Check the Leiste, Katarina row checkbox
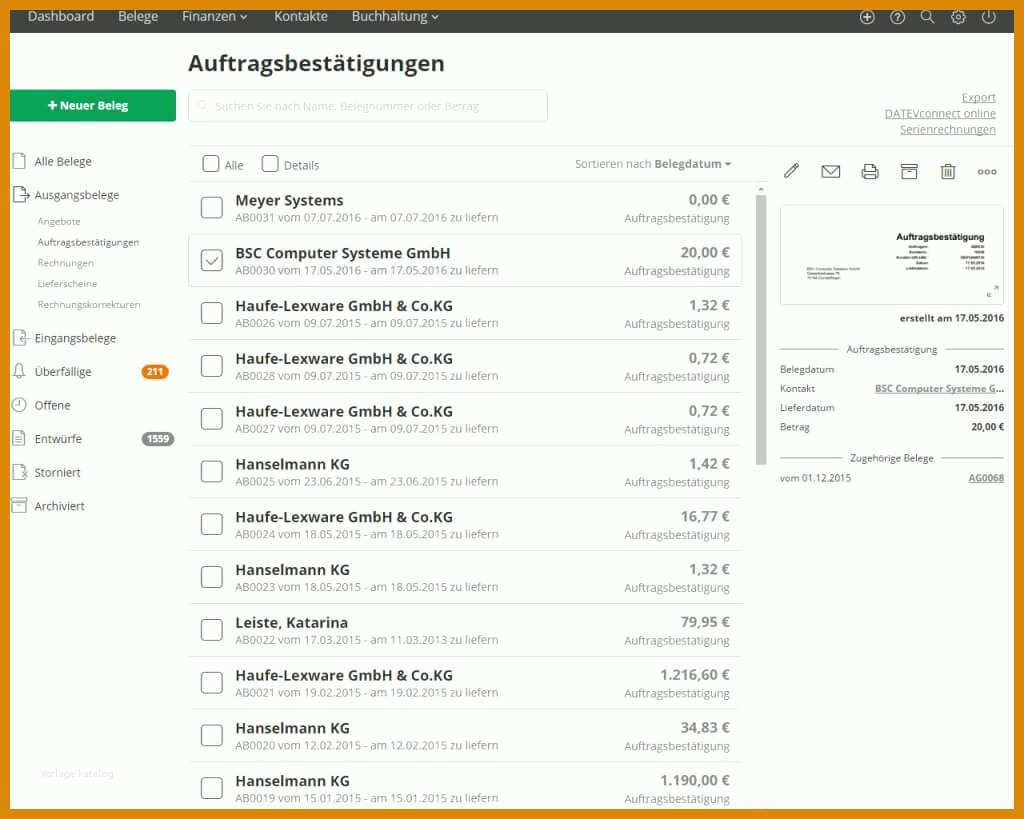The image size is (1024, 819). point(212,630)
